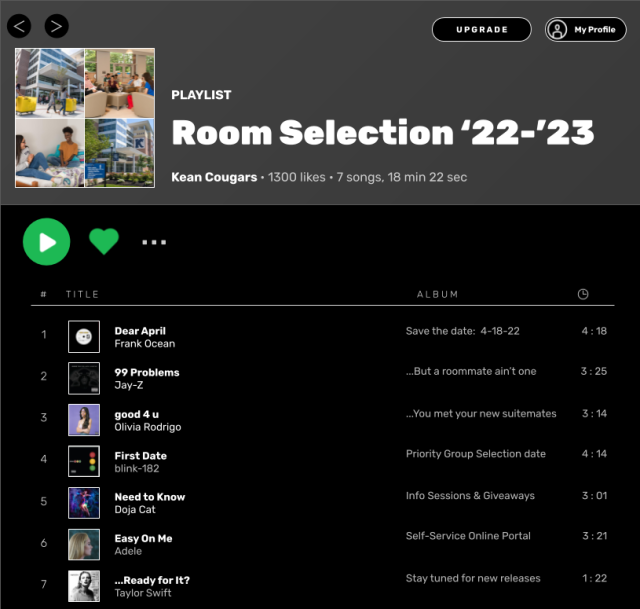
Task: Click track number 1
Action: point(43,335)
